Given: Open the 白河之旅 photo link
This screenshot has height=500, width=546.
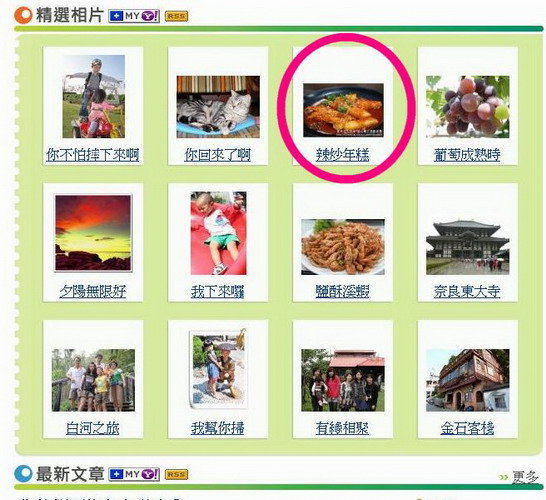Looking at the screenshot, I should 93,428.
